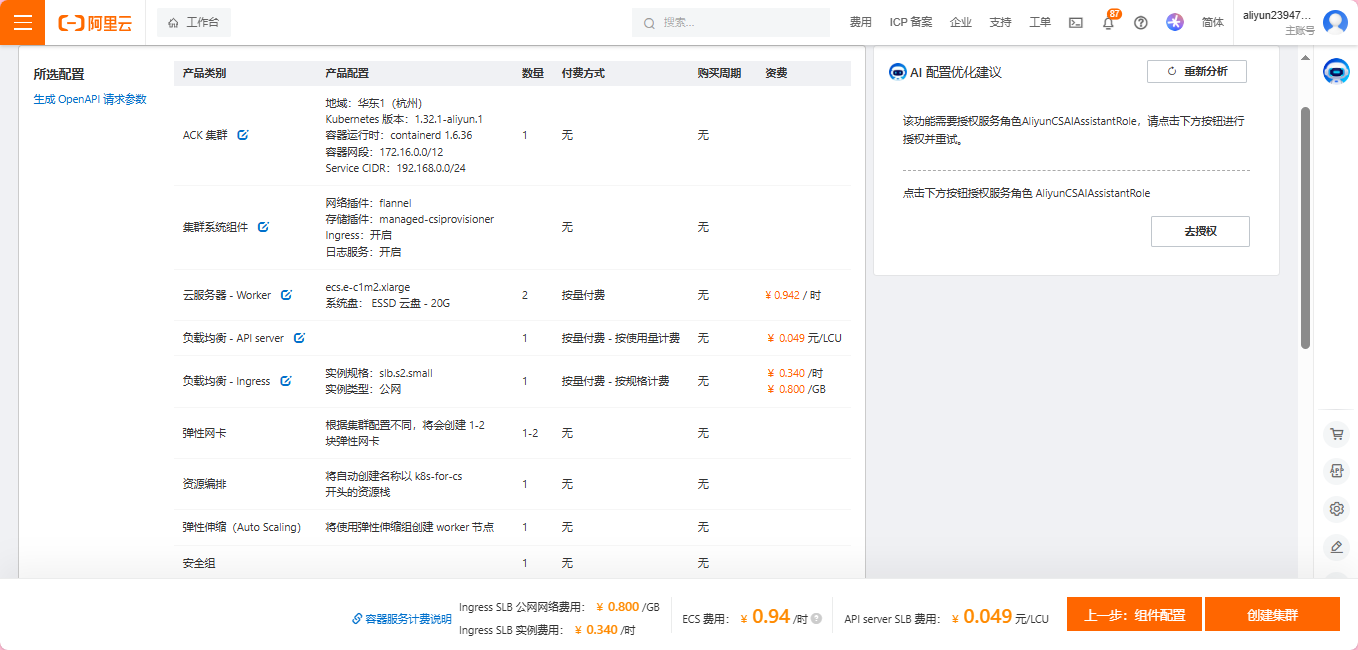Viewport: 1358px width, 650px height.
Task: Click the 产品配置 column header
Action: pyautogui.click(x=347, y=73)
